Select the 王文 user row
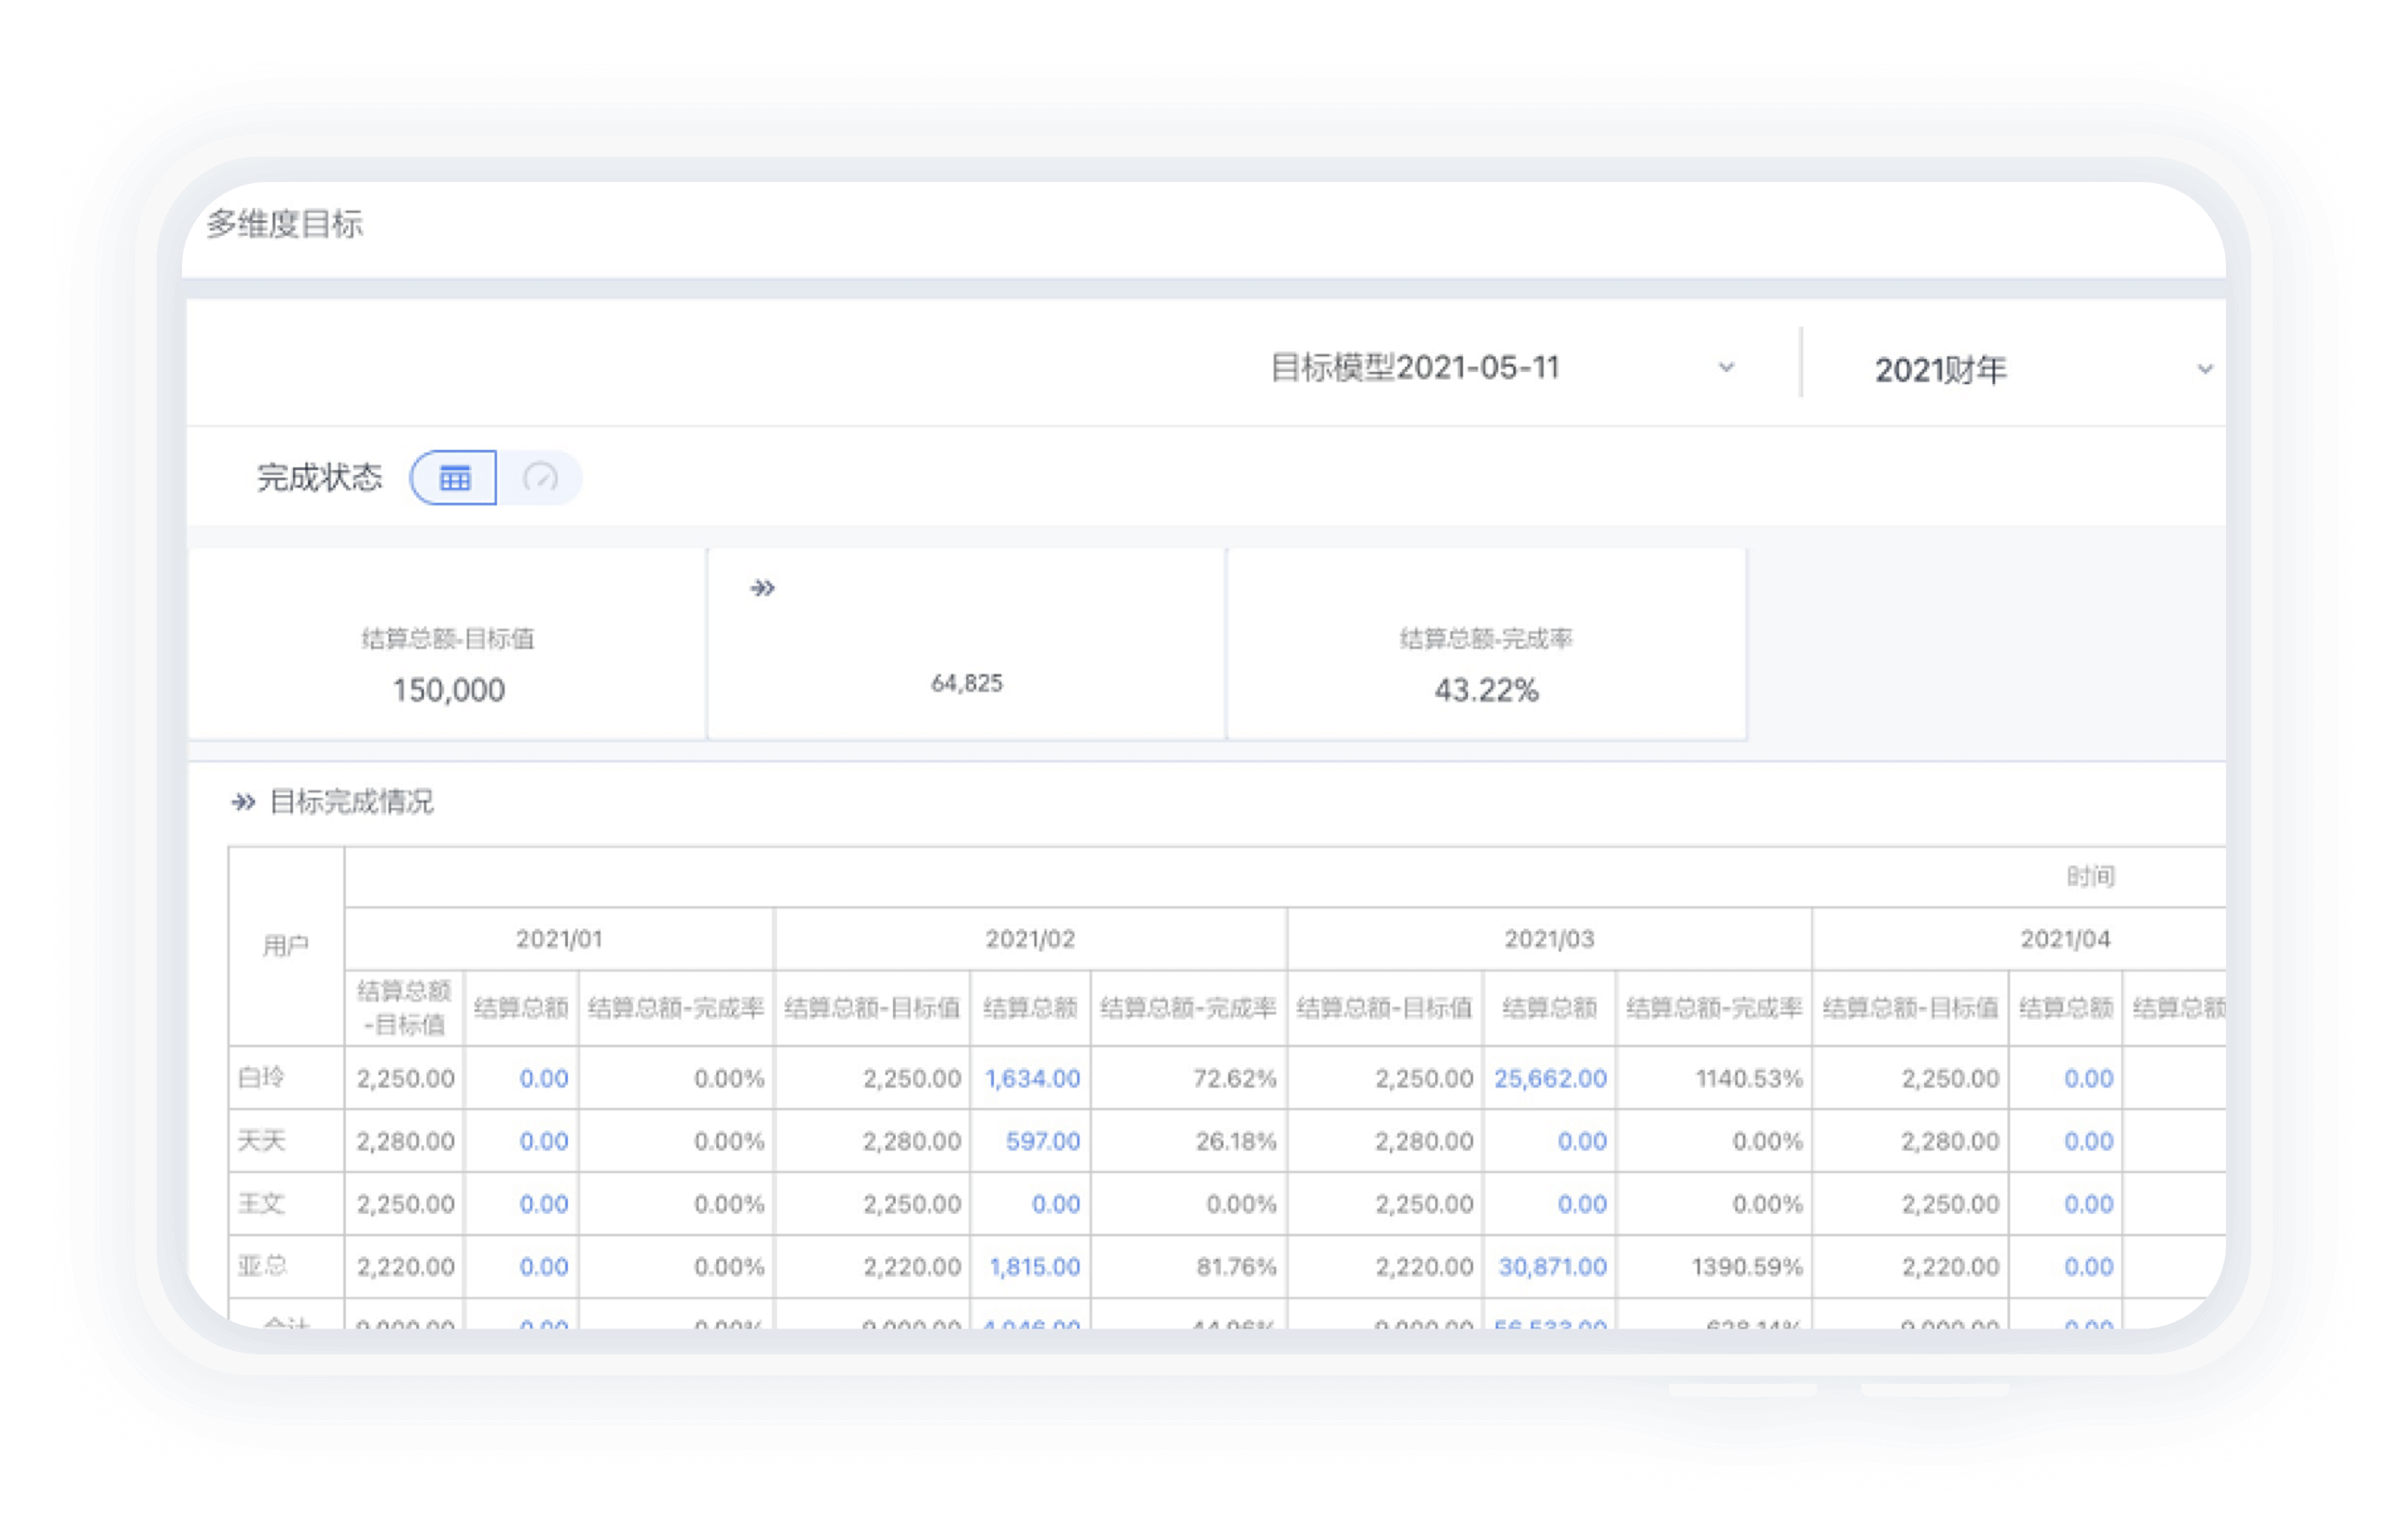2408x1532 pixels. [1227, 1203]
